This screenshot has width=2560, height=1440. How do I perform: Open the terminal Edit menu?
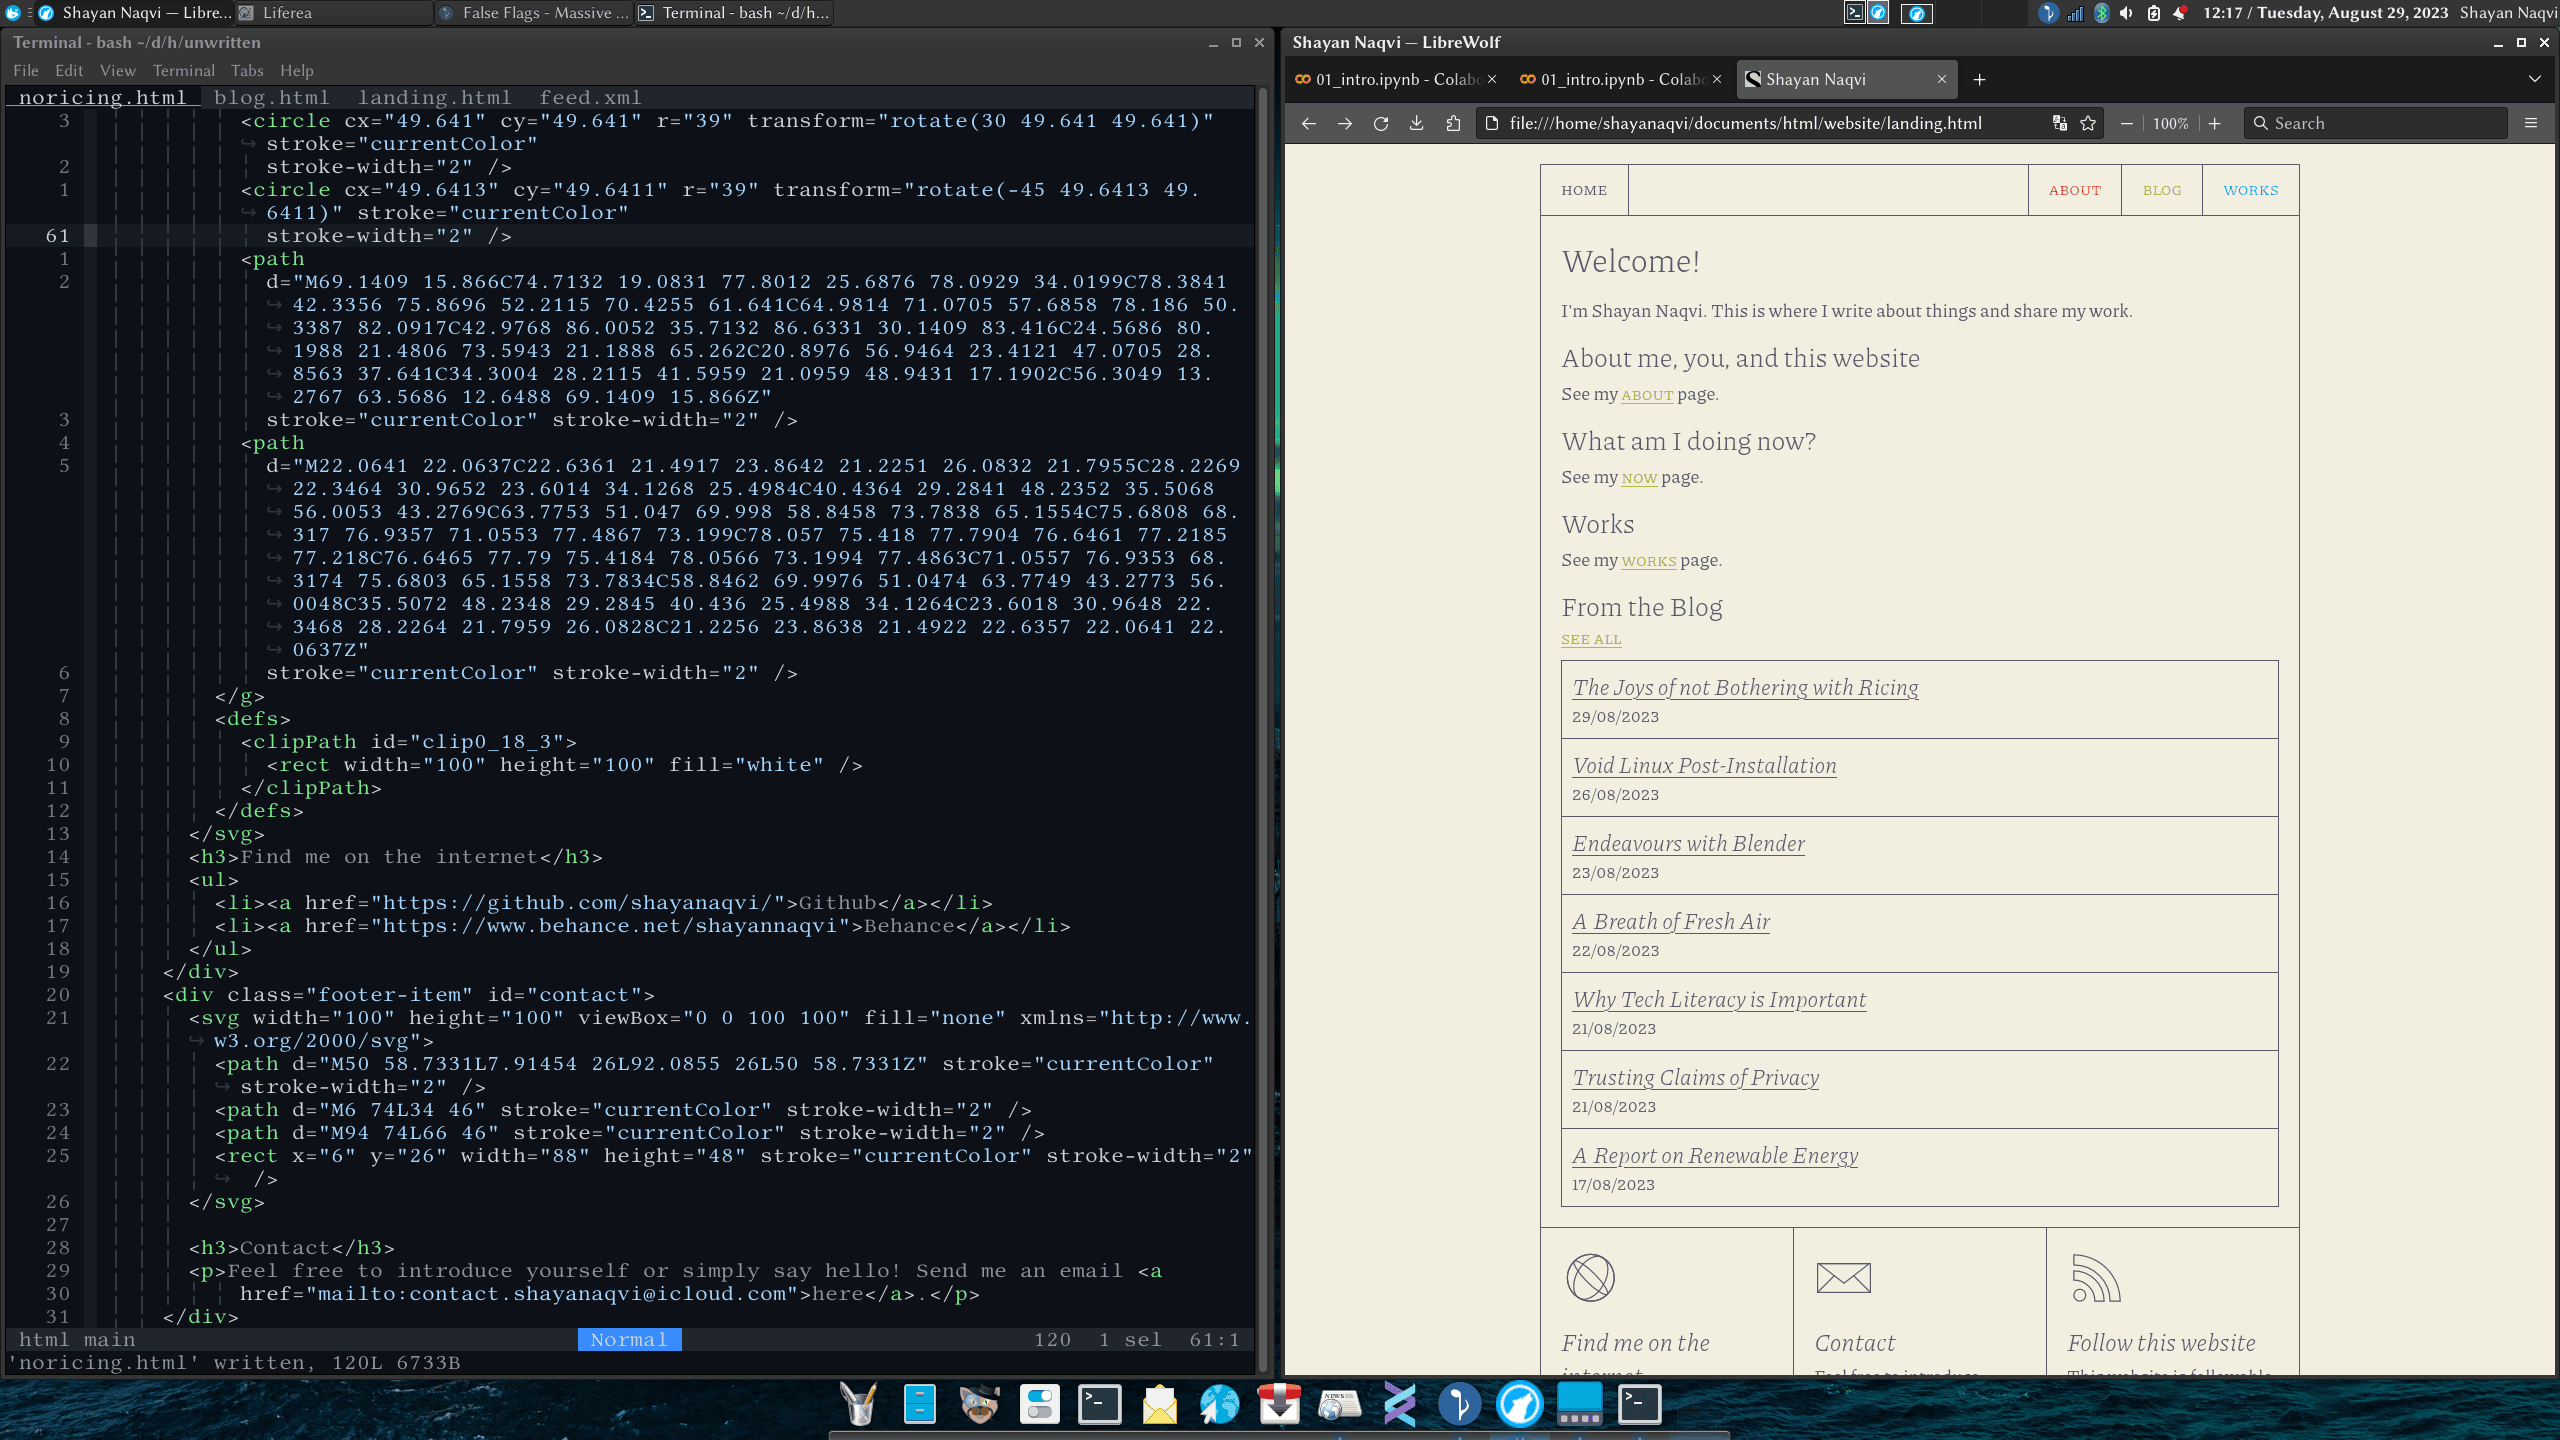(69, 70)
